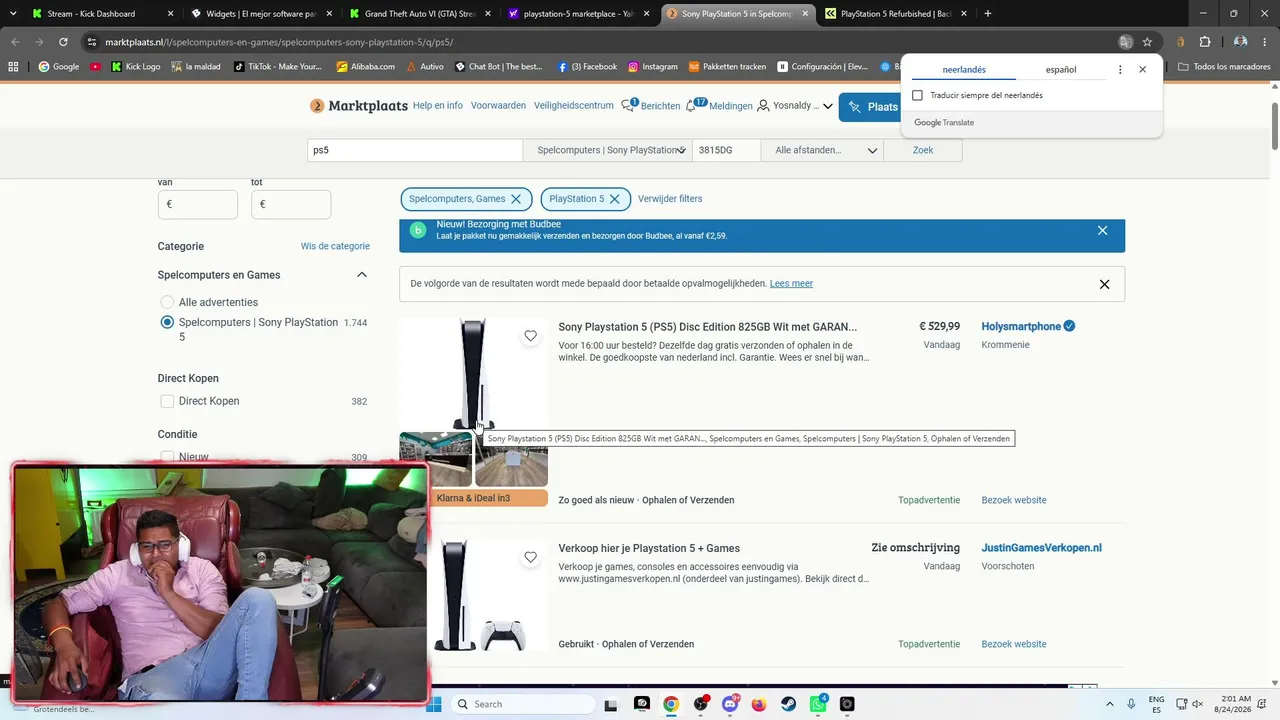The width and height of the screenshot is (1280, 720).
Task: Remove the PlayStation 5 filter chip
Action: click(615, 199)
